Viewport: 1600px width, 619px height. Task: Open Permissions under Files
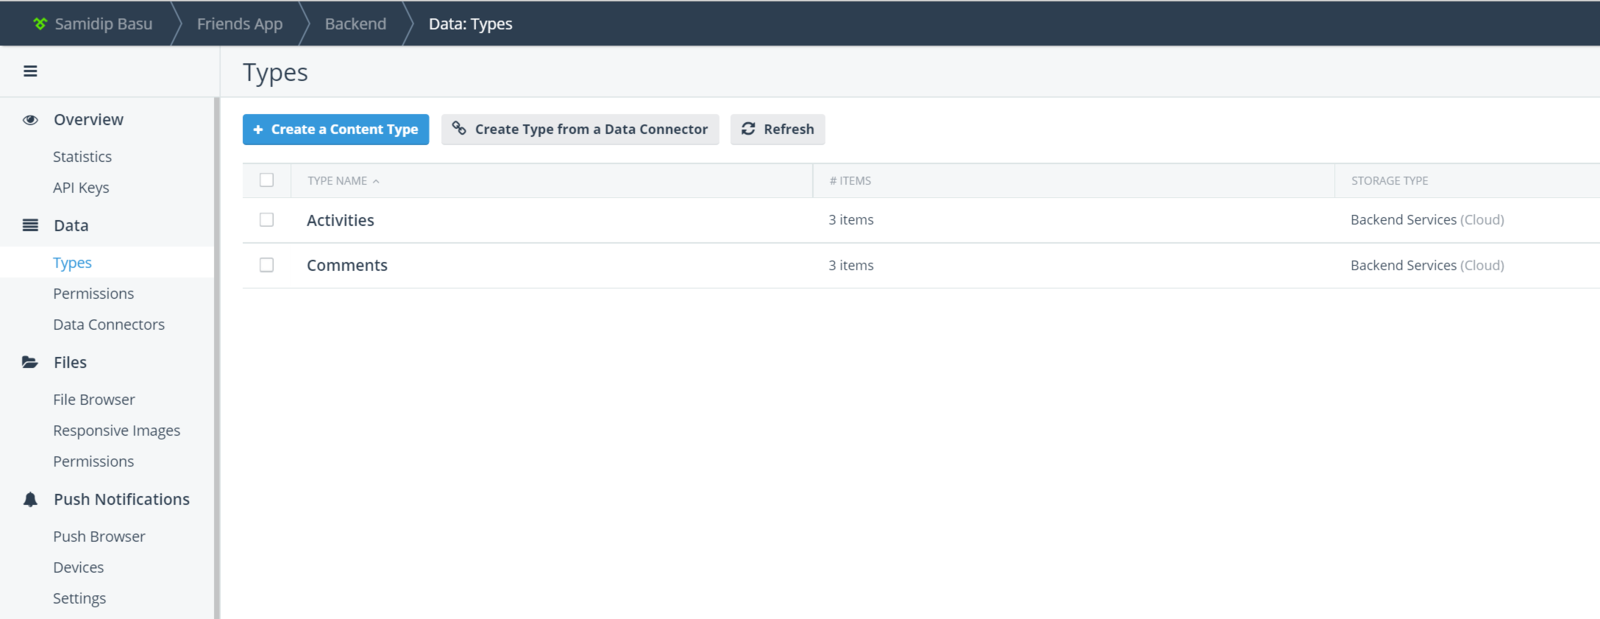pos(93,462)
